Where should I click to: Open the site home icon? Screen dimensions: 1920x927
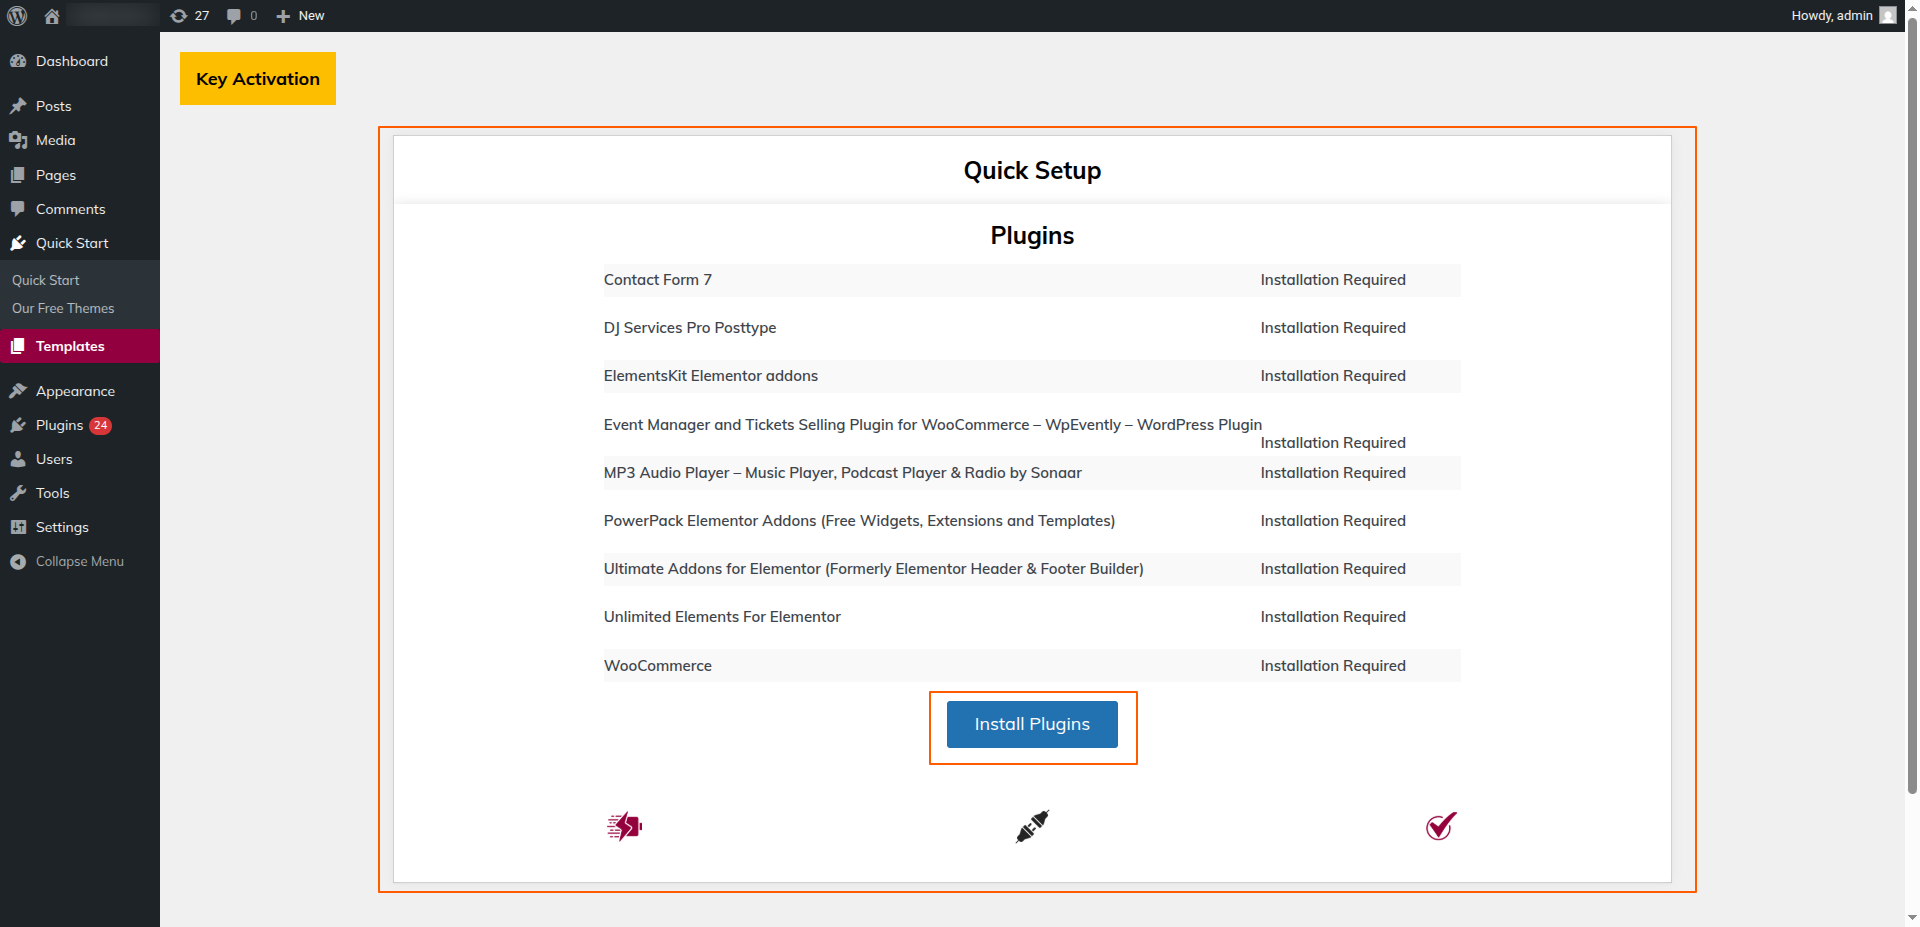point(52,16)
